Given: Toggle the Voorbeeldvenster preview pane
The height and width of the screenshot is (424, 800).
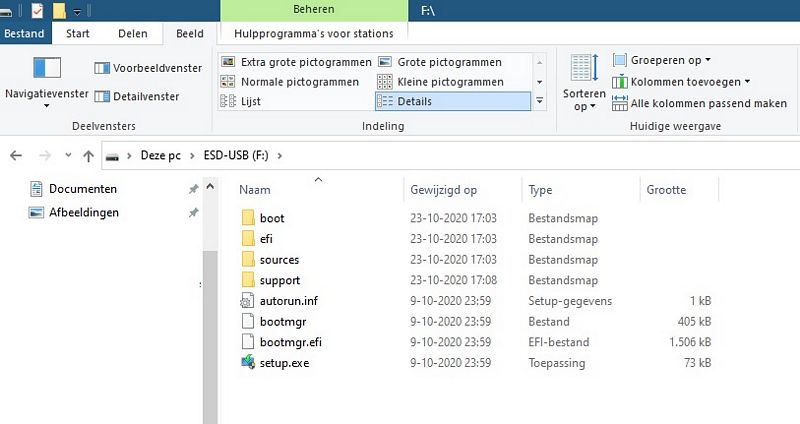Looking at the screenshot, I should click(148, 68).
